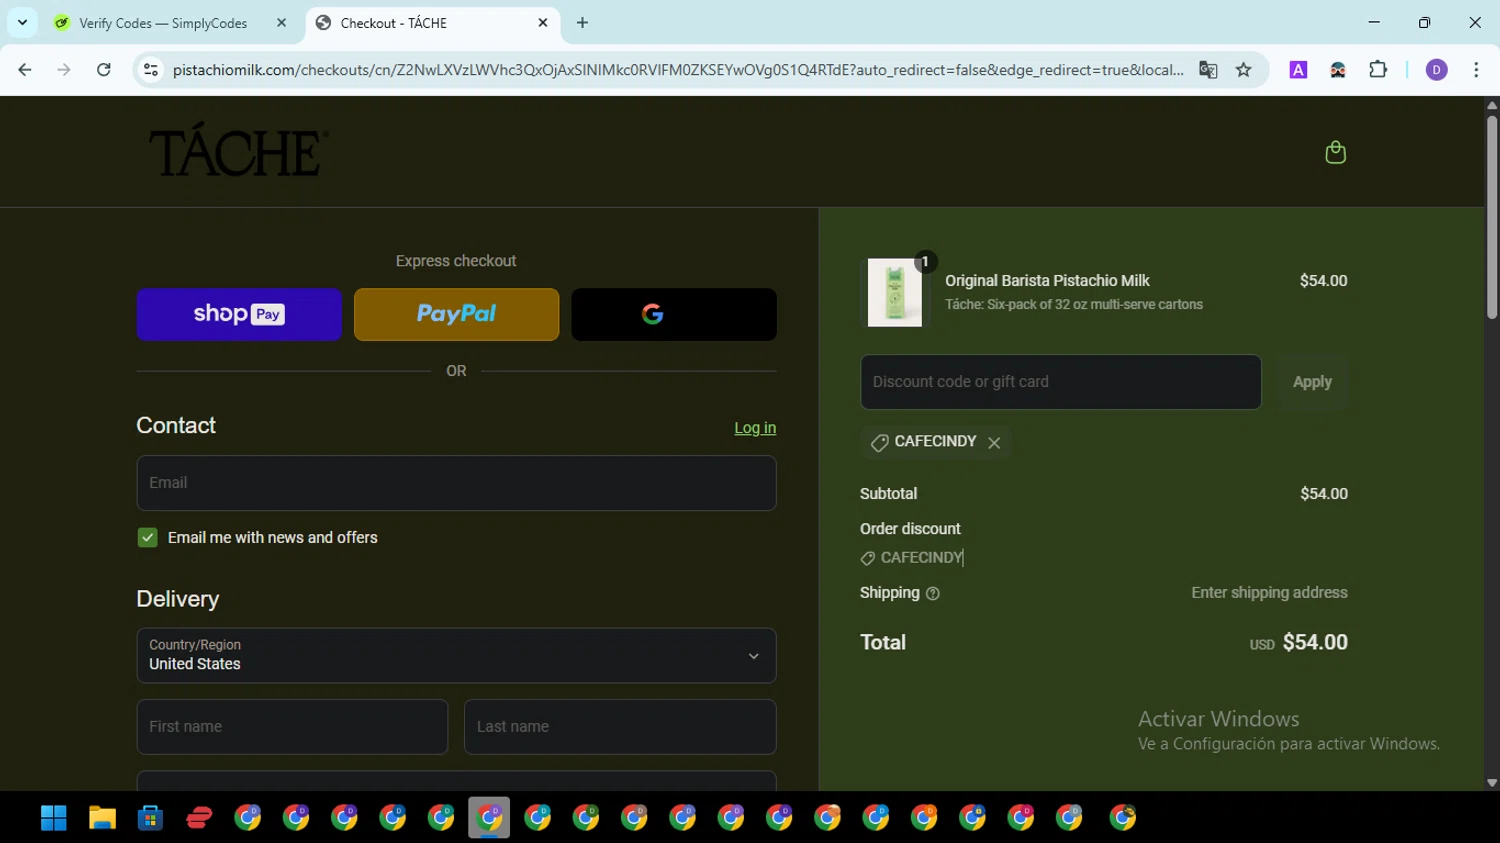1500x843 pixels.
Task: Remove the CAFECINDY discount code tag
Action: coord(994,443)
